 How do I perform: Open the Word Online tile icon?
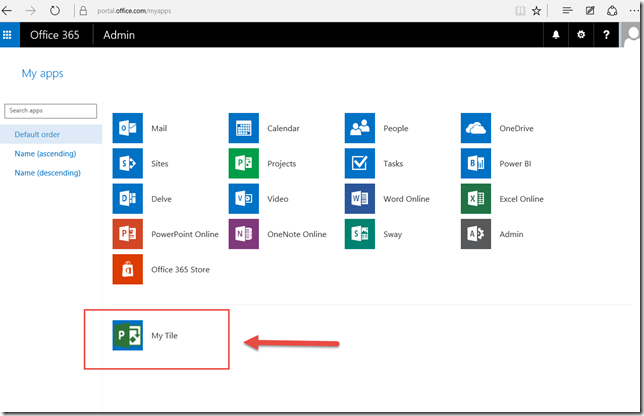point(360,199)
